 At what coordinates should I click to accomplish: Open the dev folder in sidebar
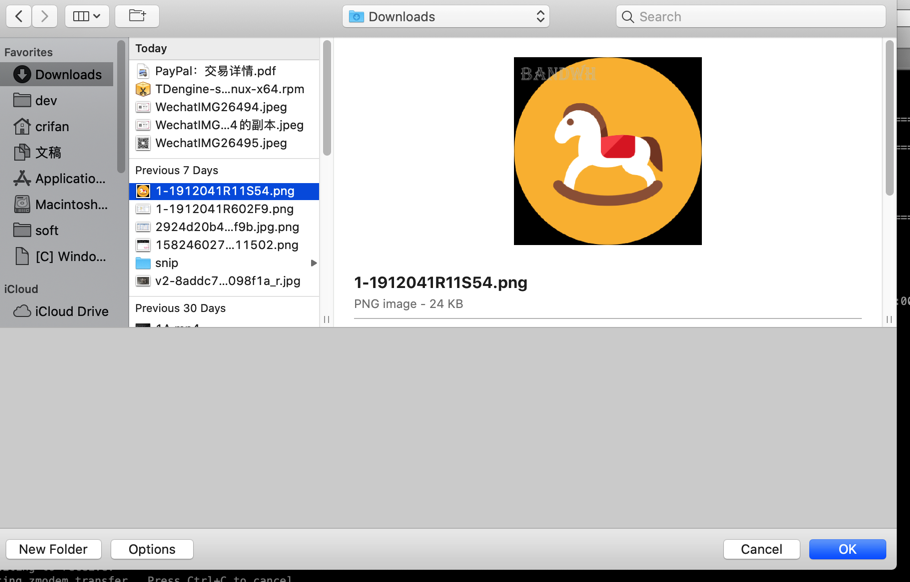pos(57,100)
